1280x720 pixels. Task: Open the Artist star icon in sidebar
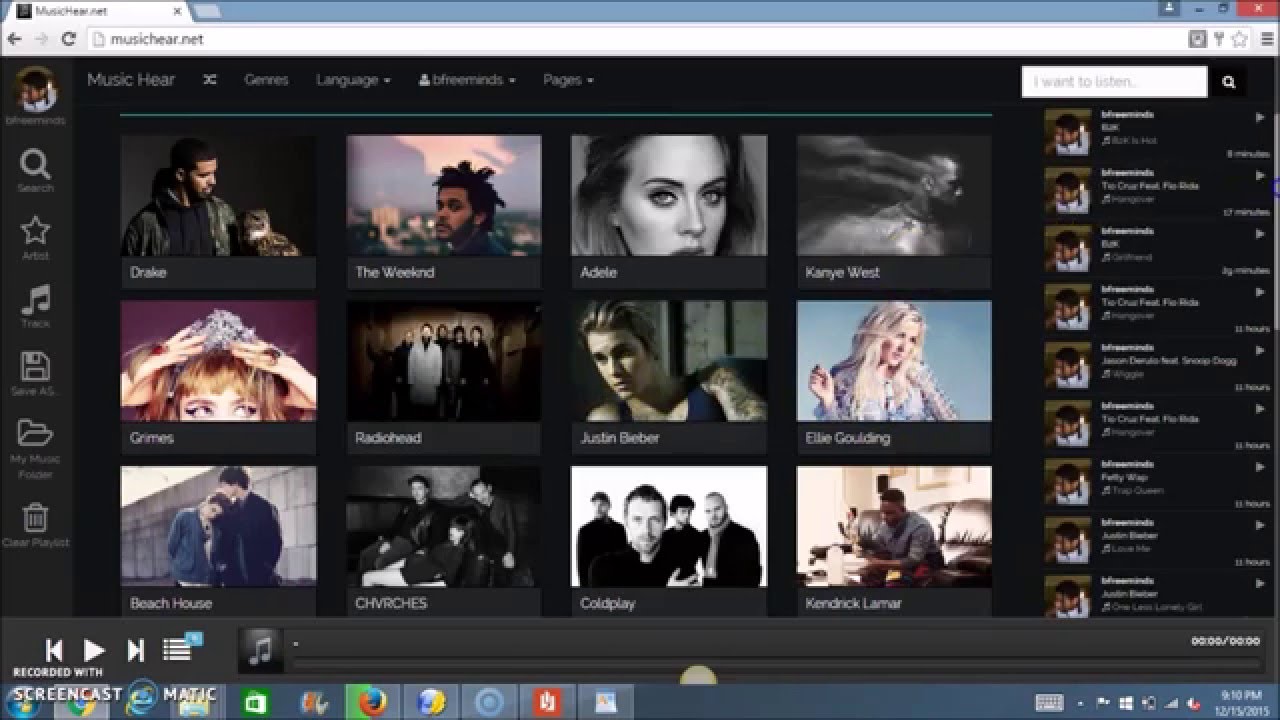tap(35, 231)
